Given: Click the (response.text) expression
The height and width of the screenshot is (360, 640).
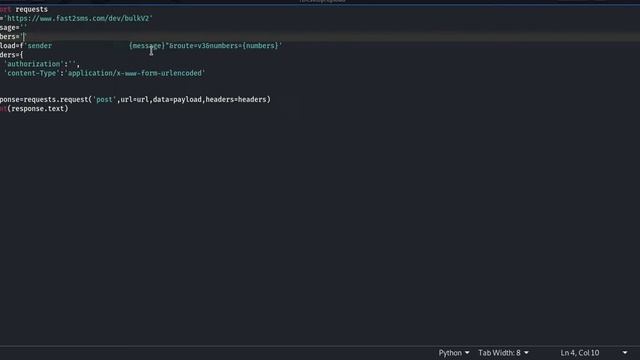Looking at the screenshot, I should click(38, 109).
